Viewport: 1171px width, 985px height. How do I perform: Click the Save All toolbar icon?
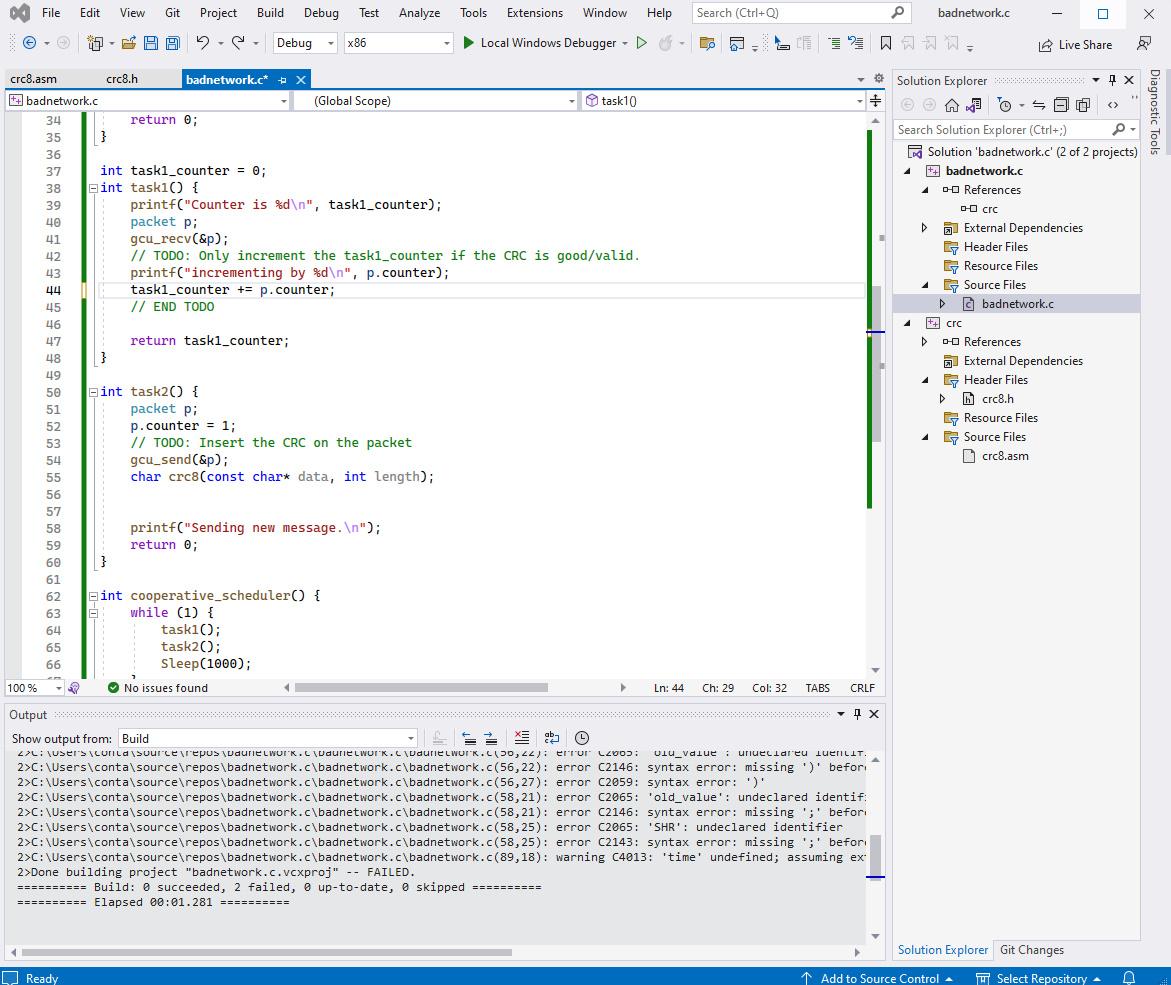click(172, 43)
